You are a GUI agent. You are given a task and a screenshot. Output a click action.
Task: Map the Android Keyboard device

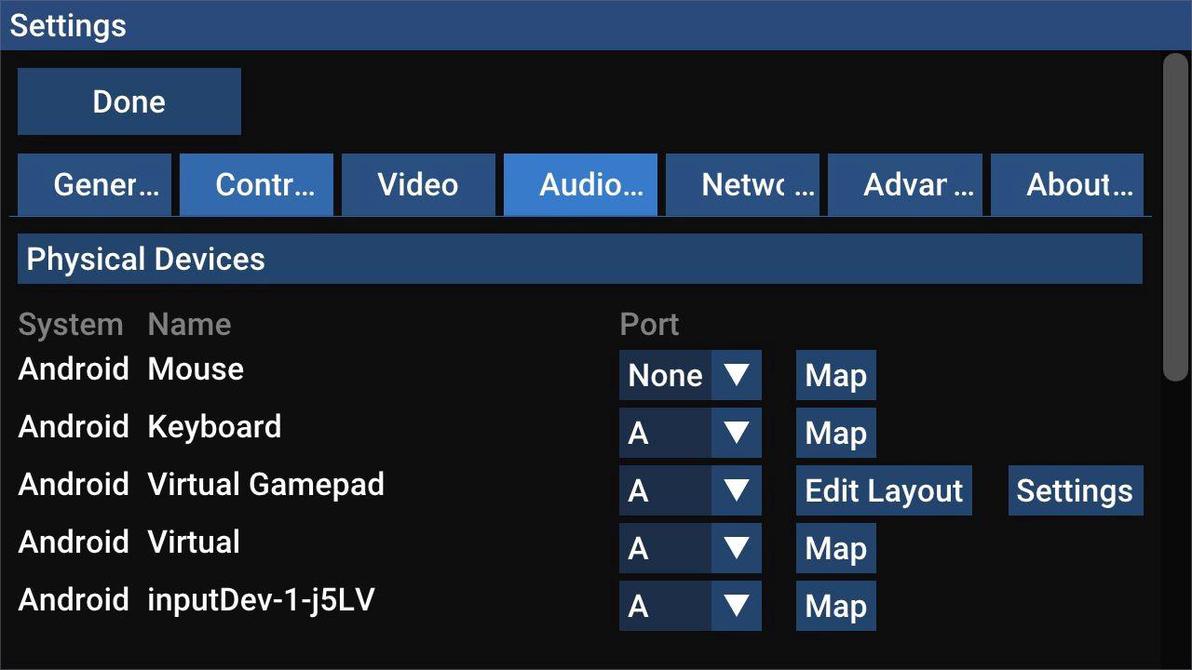point(836,432)
